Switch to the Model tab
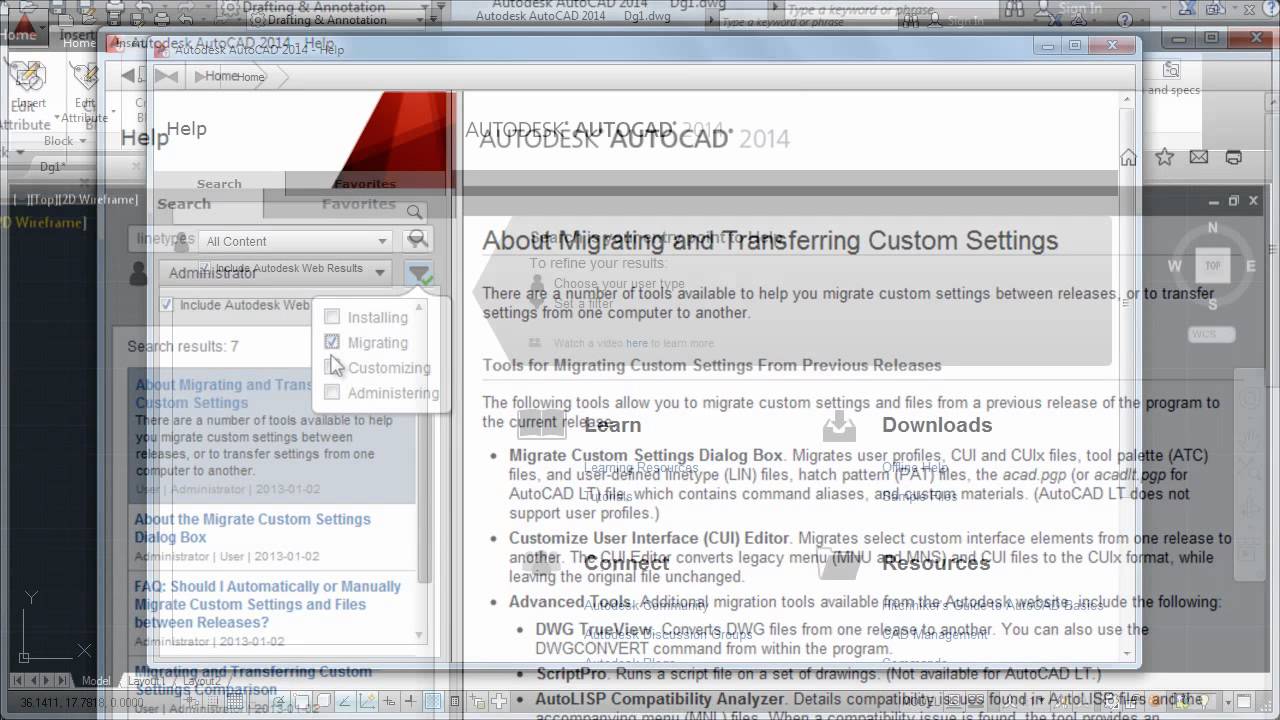1280x720 pixels. point(96,681)
